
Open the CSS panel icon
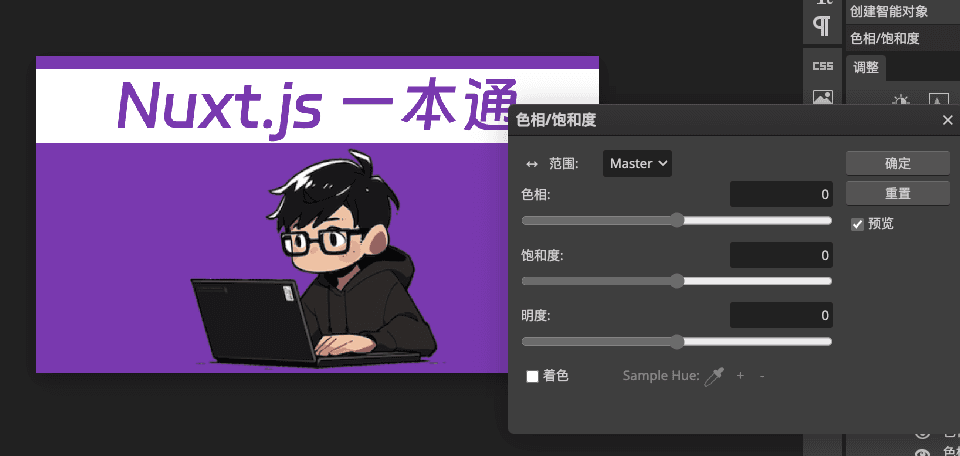tap(822, 66)
